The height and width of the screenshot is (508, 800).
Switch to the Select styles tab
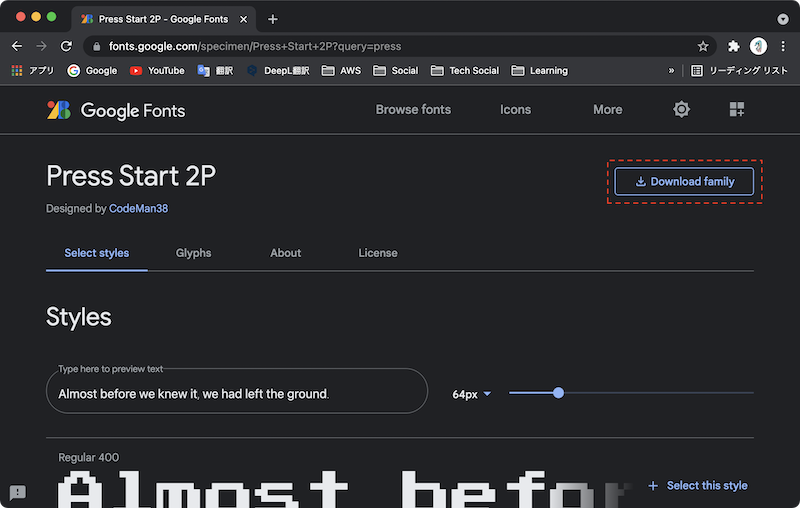(96, 253)
